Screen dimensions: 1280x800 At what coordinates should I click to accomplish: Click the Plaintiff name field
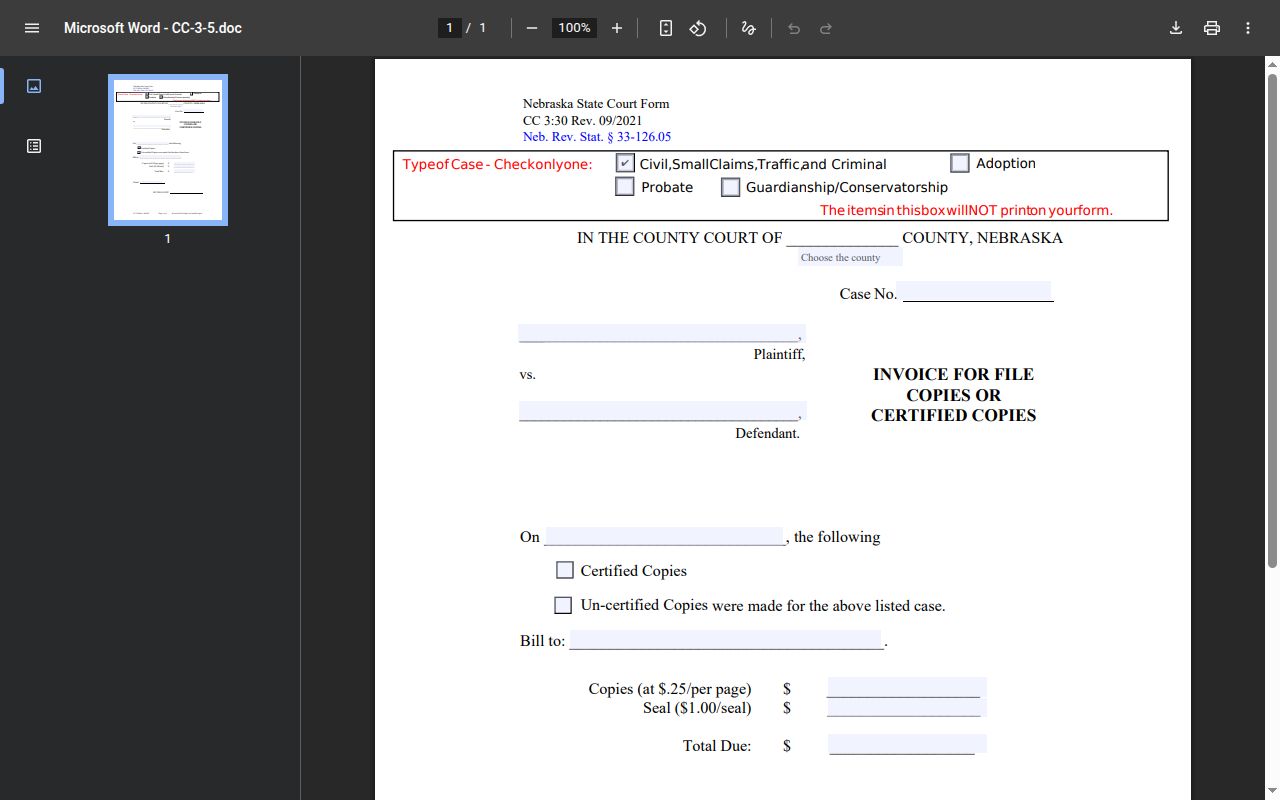tap(661, 334)
